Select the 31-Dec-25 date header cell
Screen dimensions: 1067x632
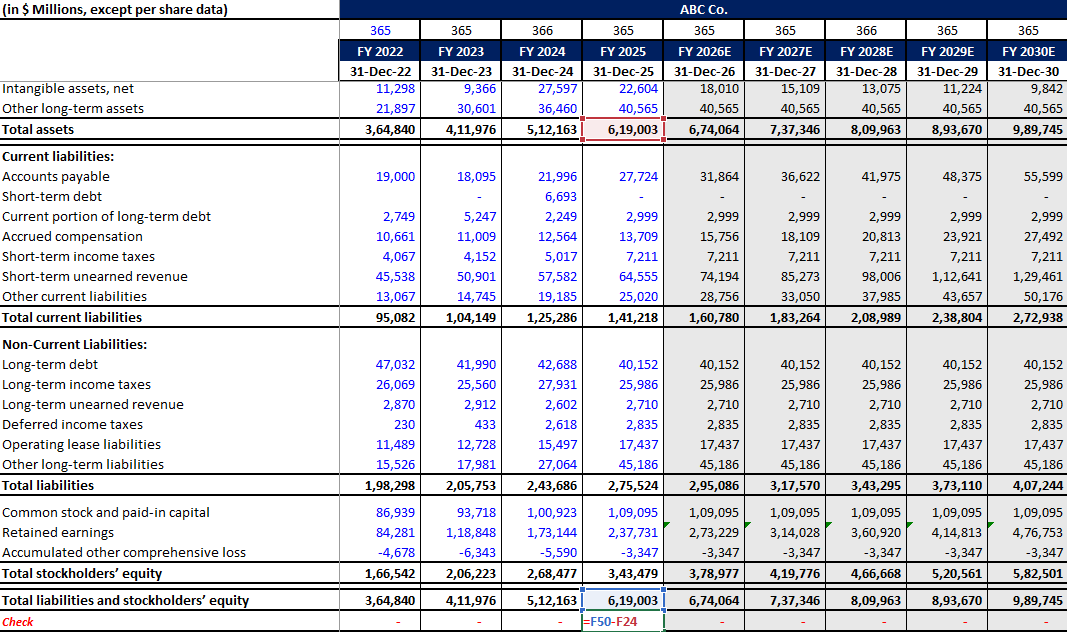tap(622, 70)
